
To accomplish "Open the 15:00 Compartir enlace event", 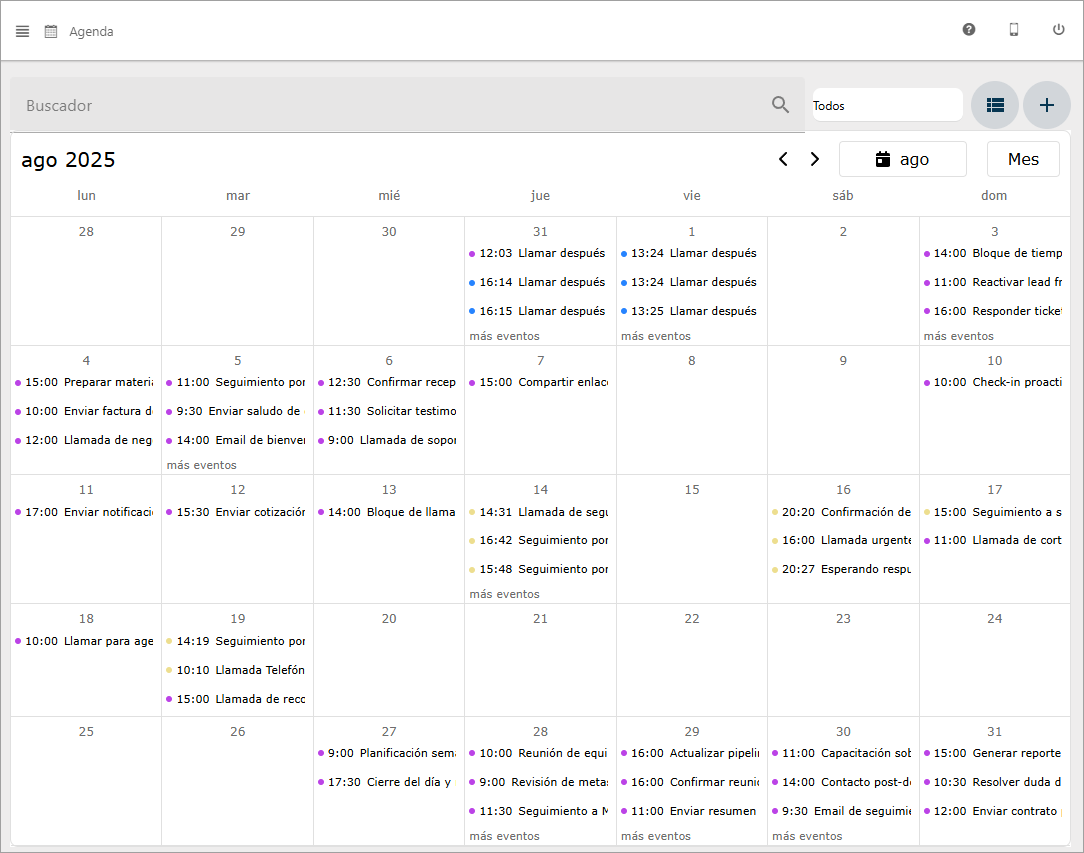I will (x=542, y=382).
